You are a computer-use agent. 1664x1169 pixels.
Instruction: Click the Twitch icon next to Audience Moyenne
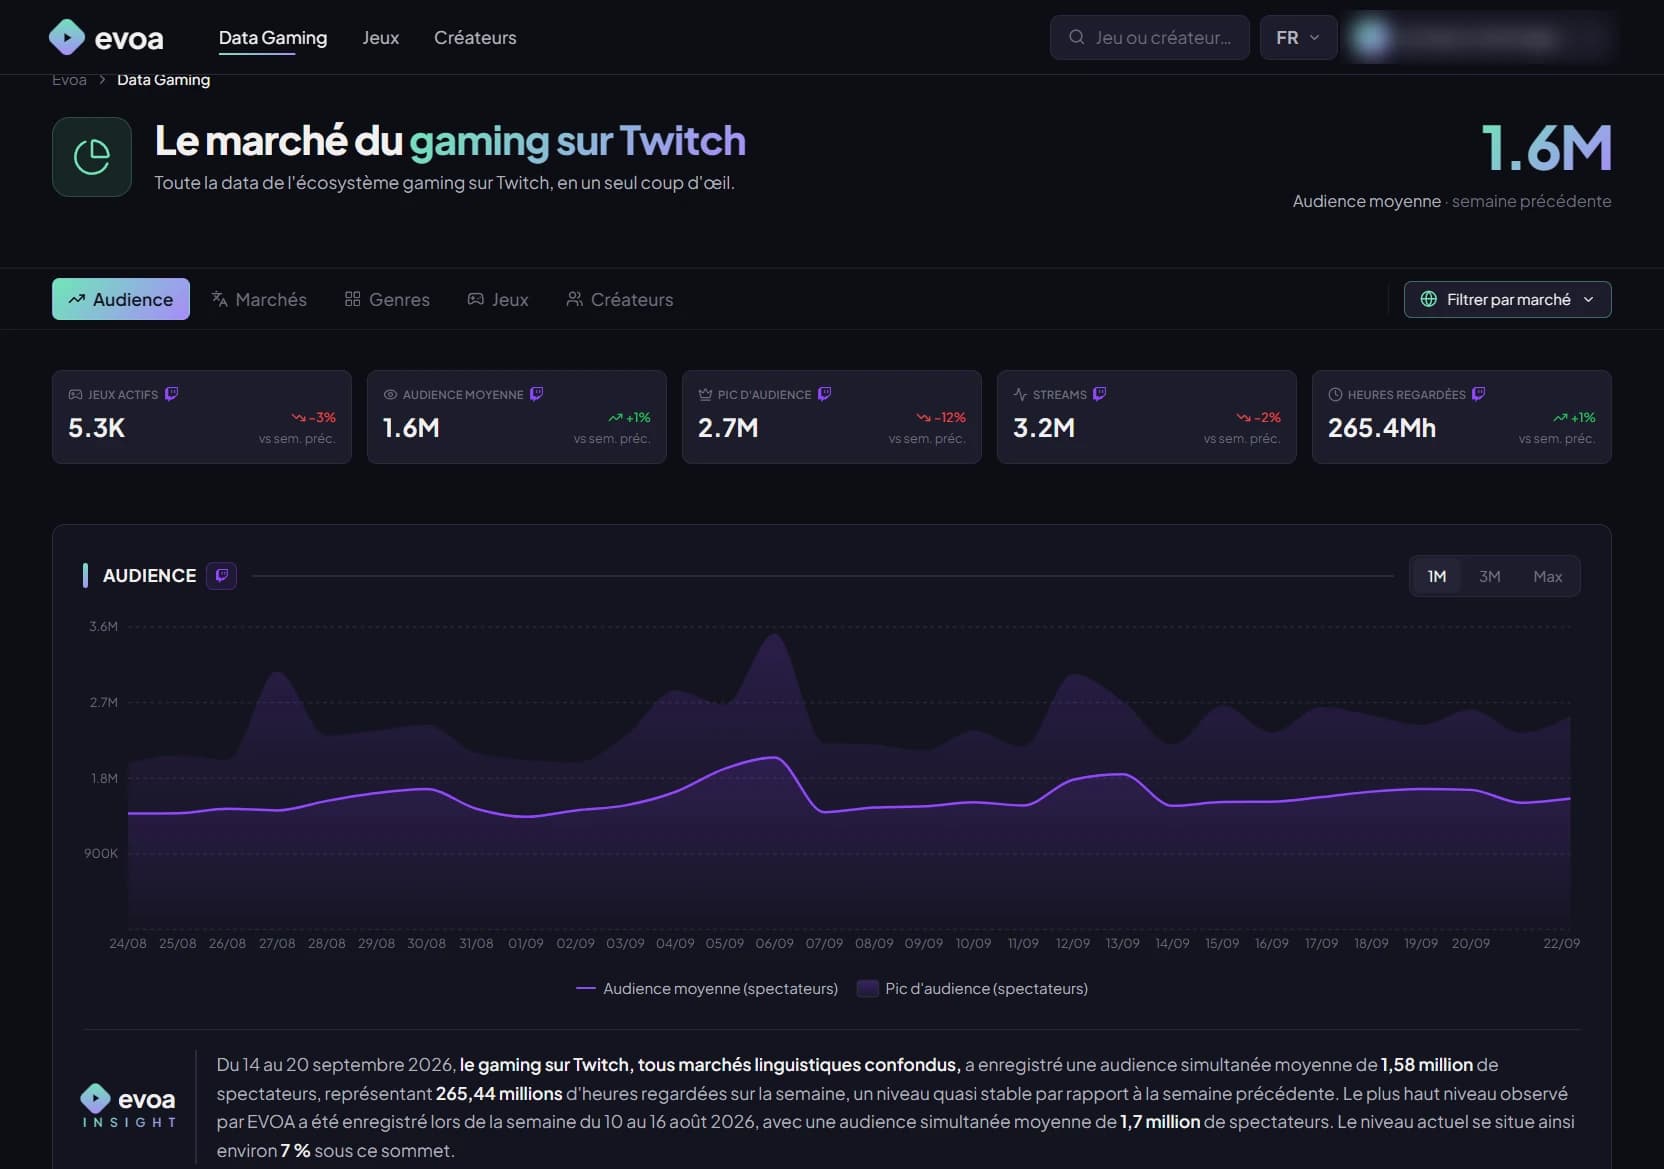pyautogui.click(x=537, y=394)
